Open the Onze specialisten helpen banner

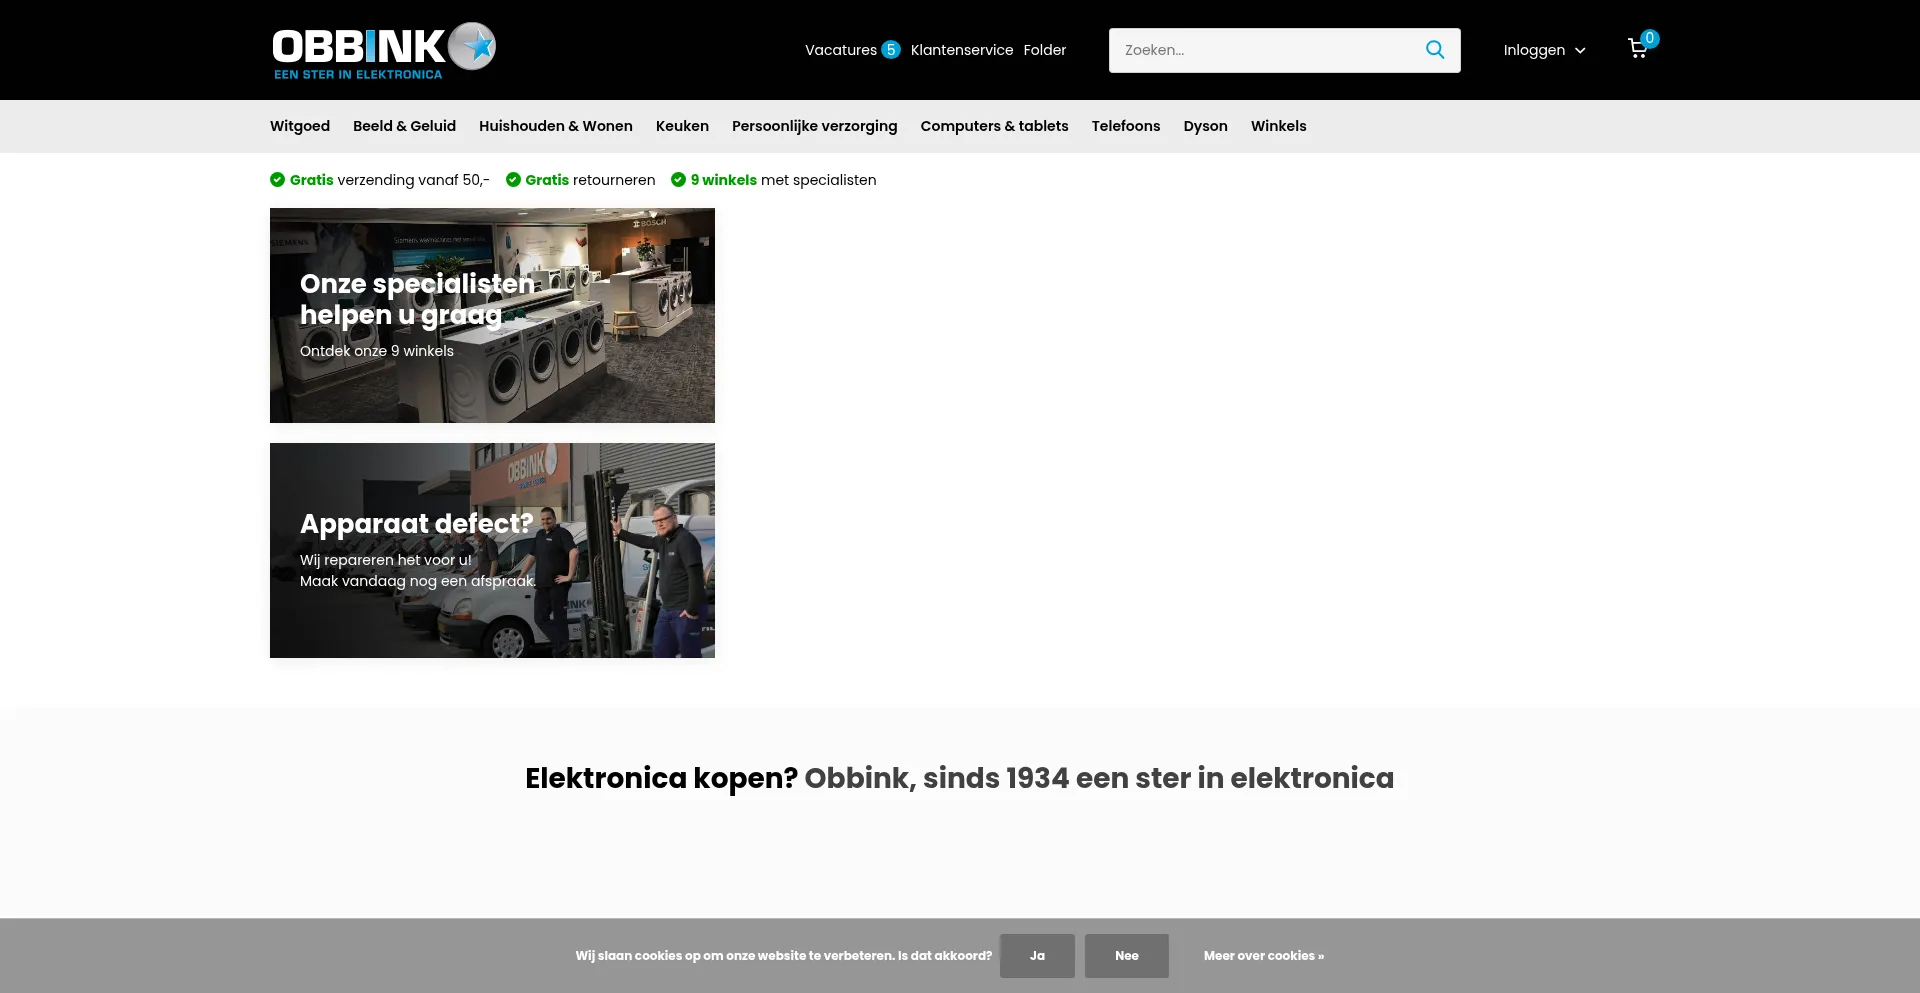492,315
